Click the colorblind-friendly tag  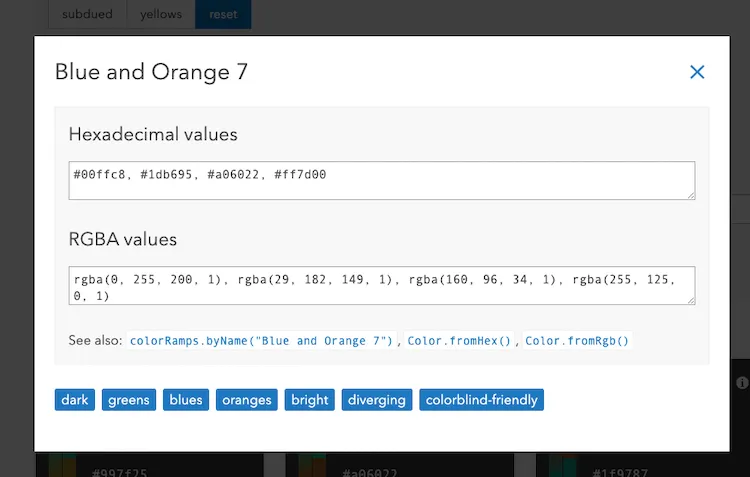[x=481, y=400]
